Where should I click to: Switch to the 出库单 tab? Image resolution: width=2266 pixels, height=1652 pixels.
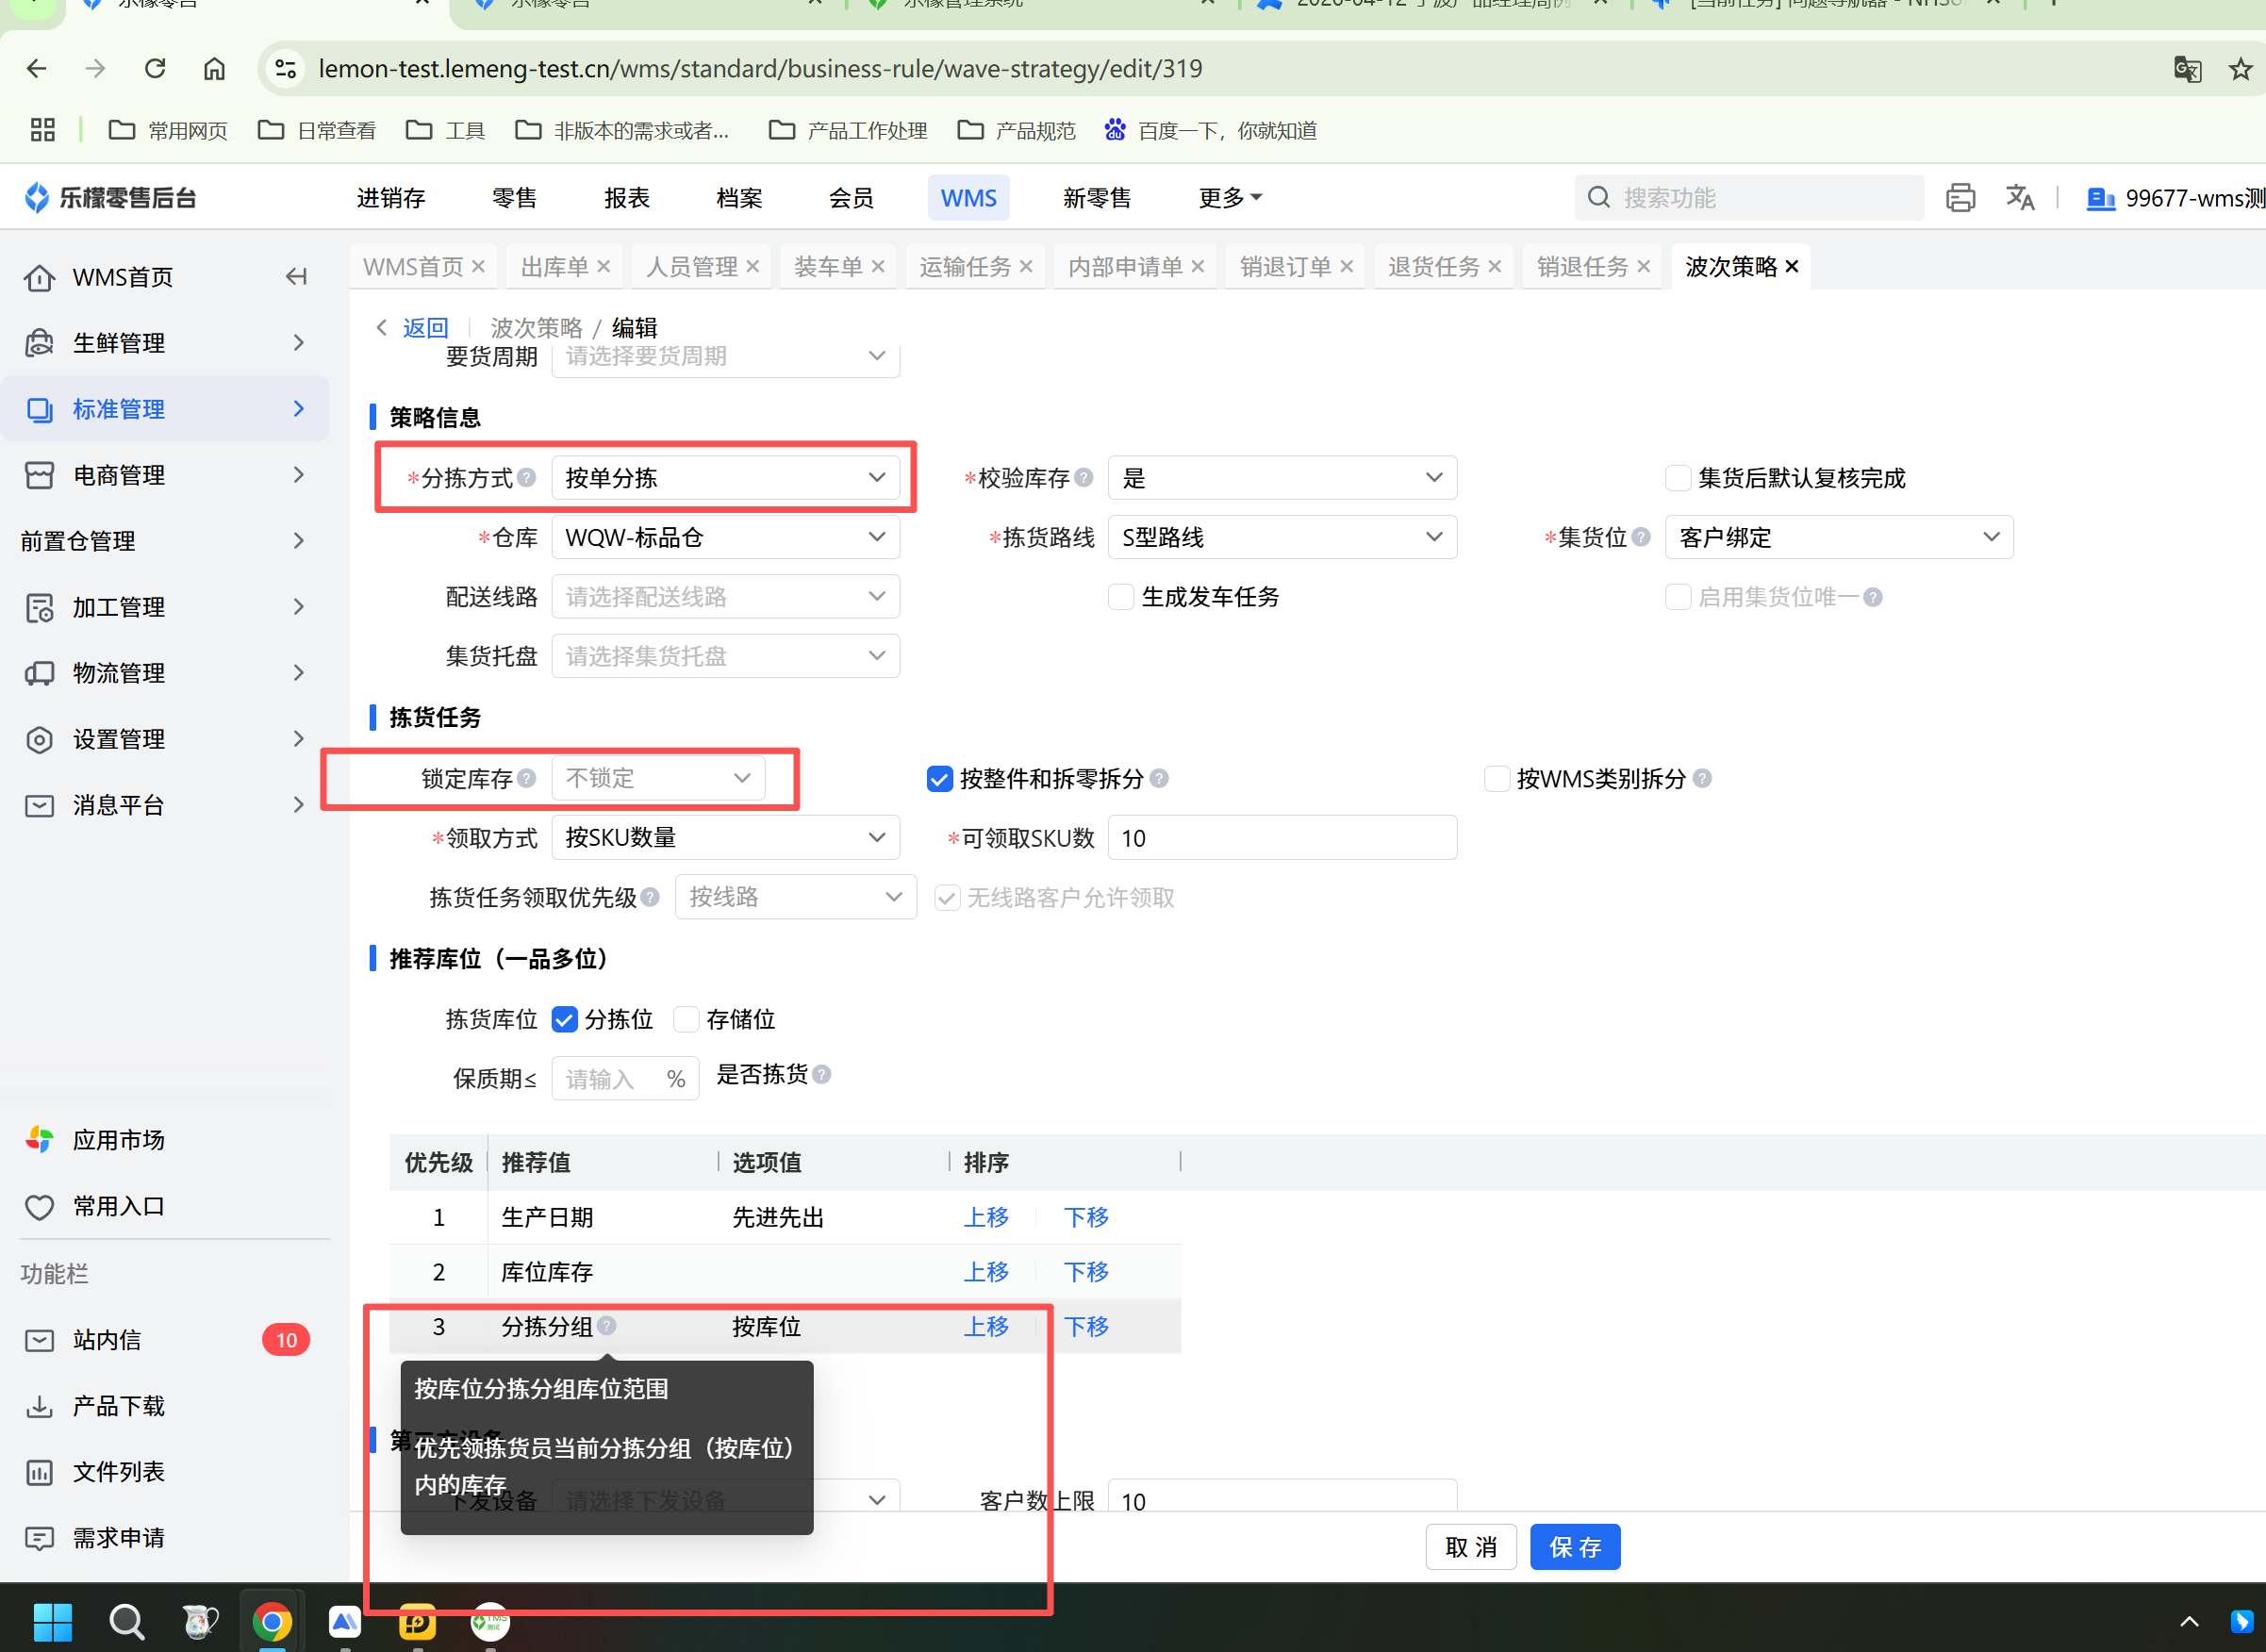554,267
